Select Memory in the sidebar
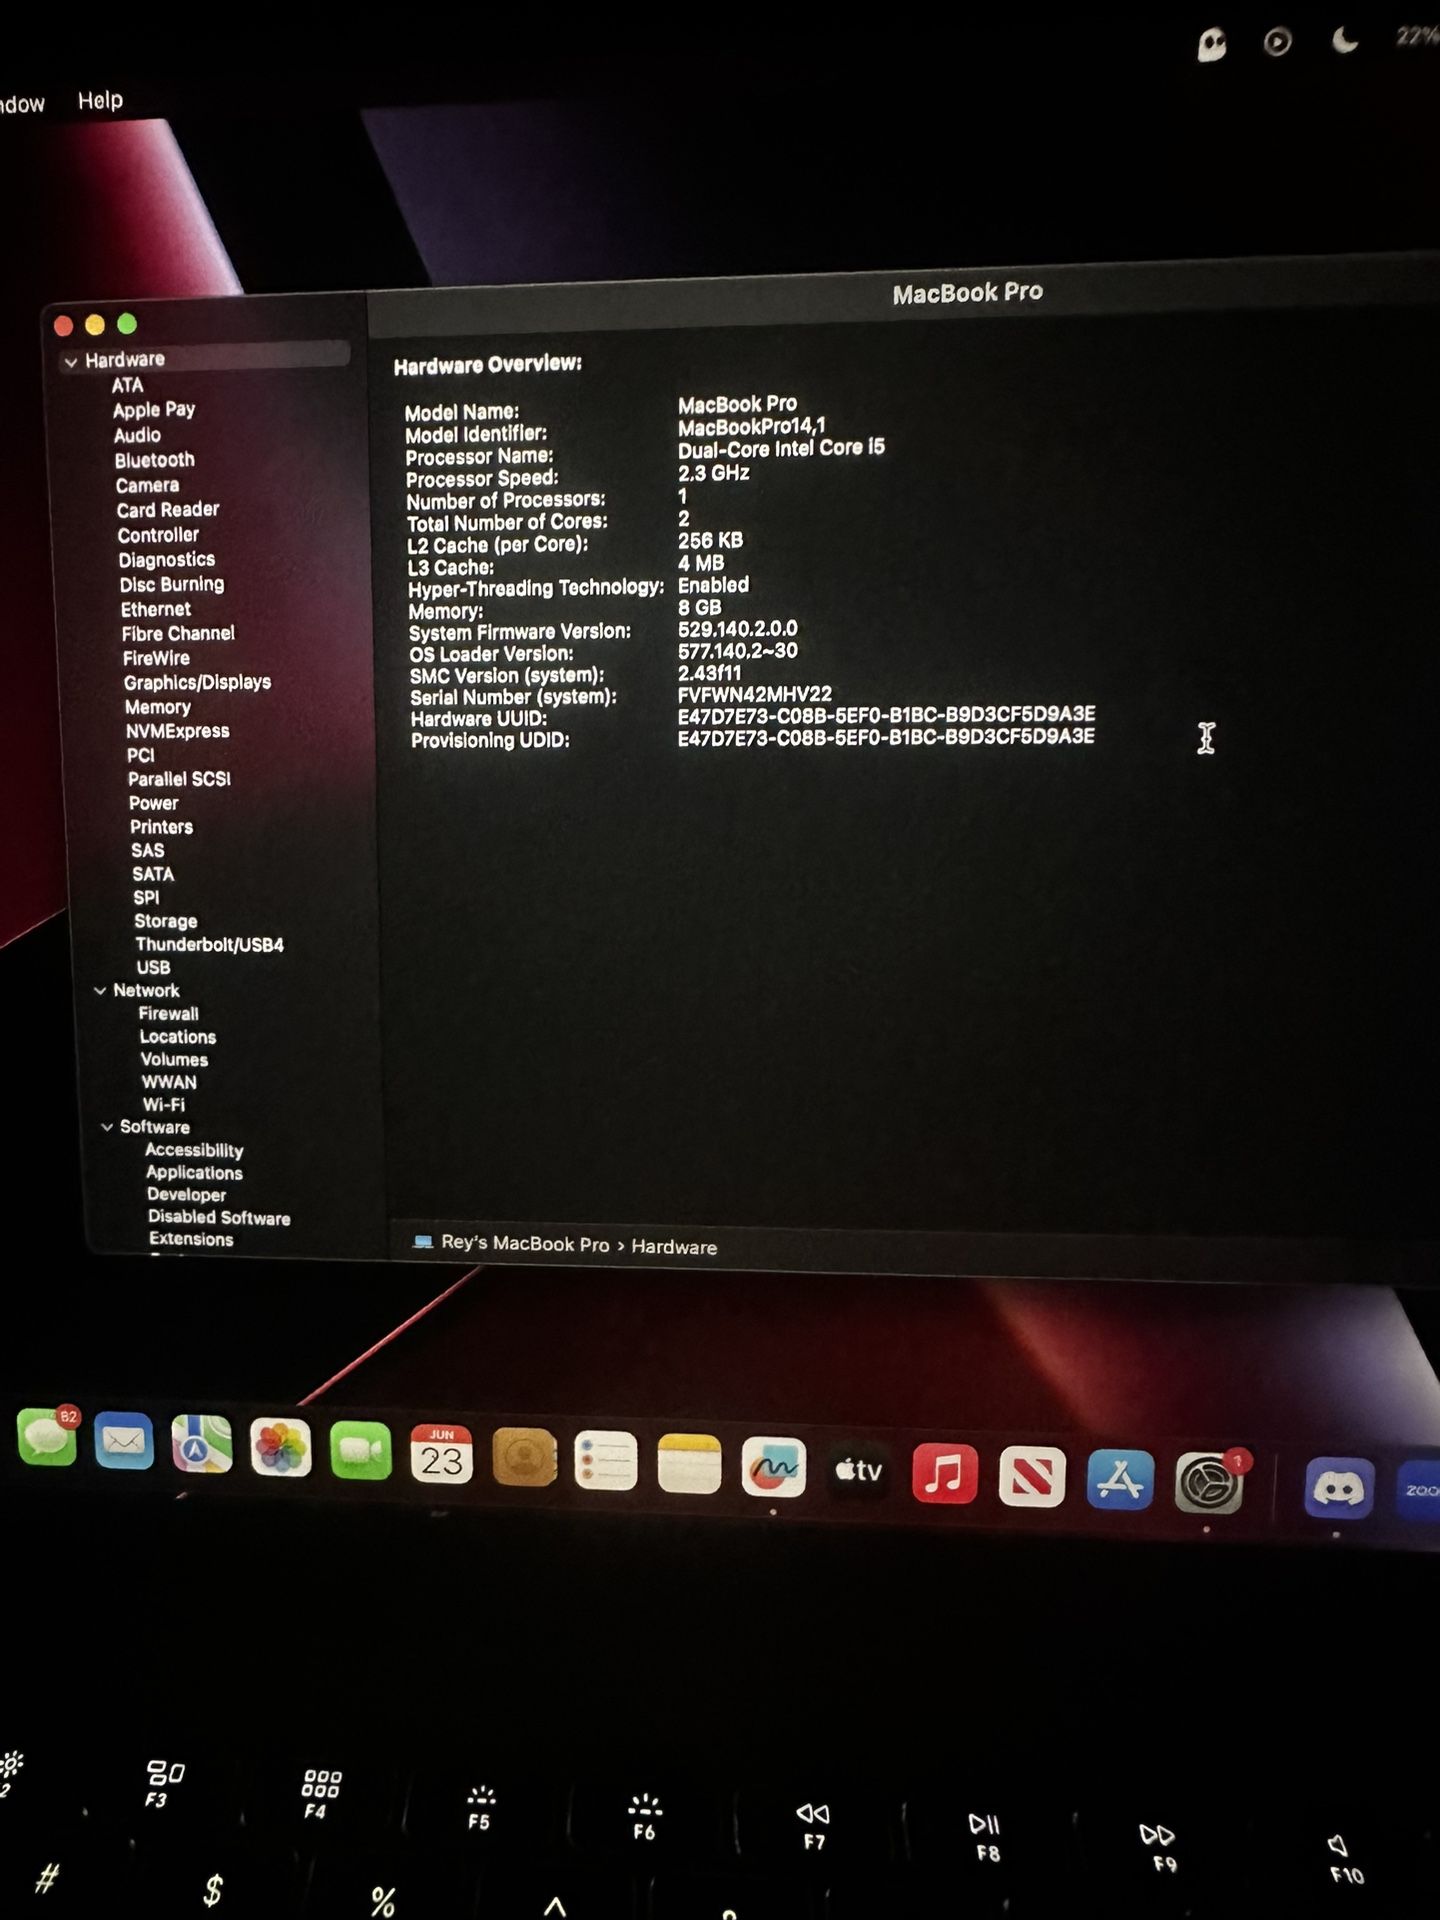1440x1920 pixels. [158, 707]
